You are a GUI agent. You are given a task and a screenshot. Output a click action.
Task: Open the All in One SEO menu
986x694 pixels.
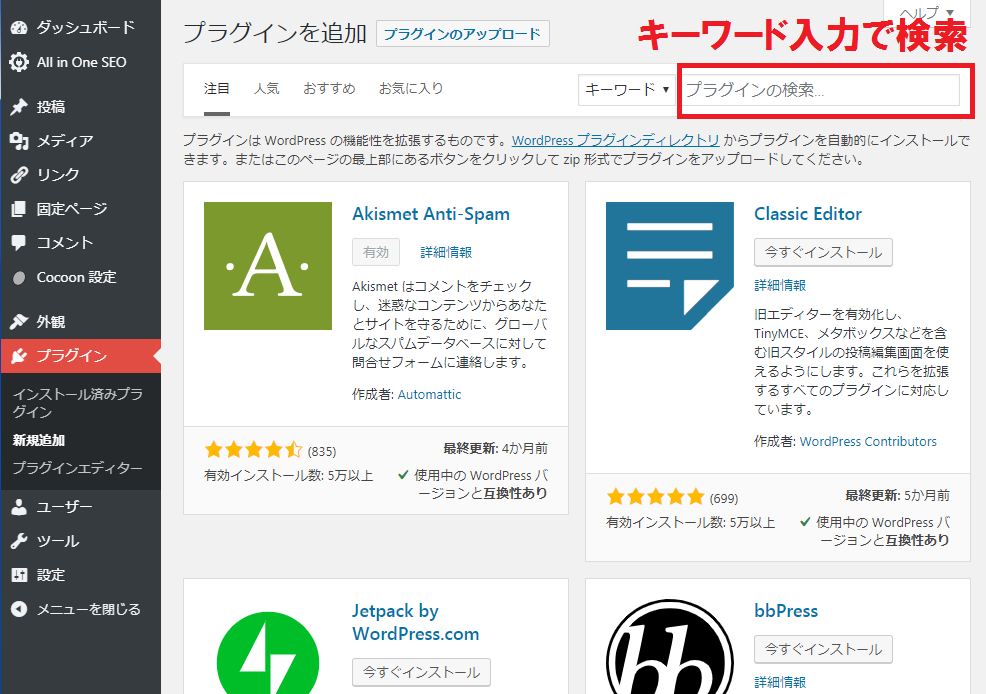[x=80, y=62]
